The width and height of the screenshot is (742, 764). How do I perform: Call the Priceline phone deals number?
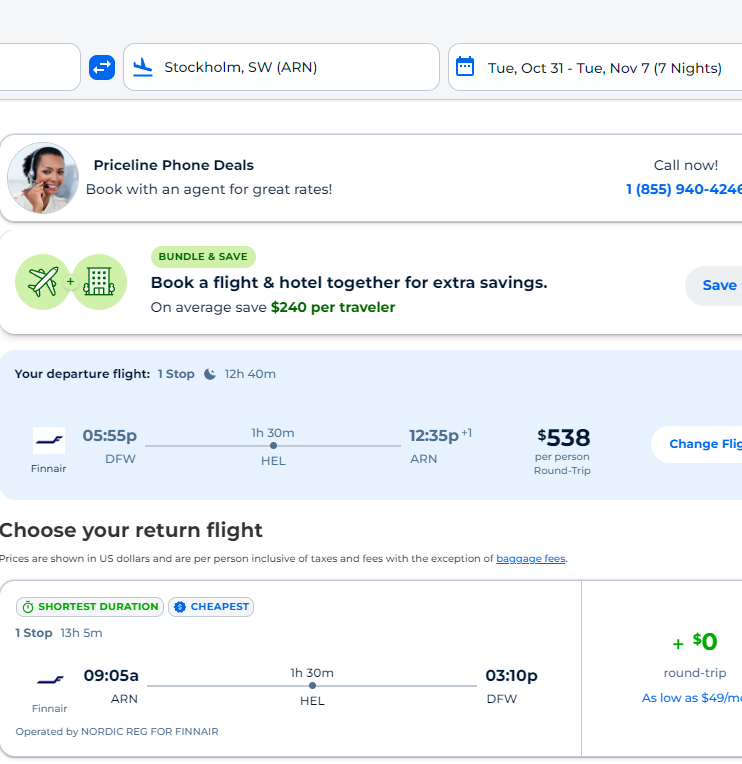click(684, 189)
